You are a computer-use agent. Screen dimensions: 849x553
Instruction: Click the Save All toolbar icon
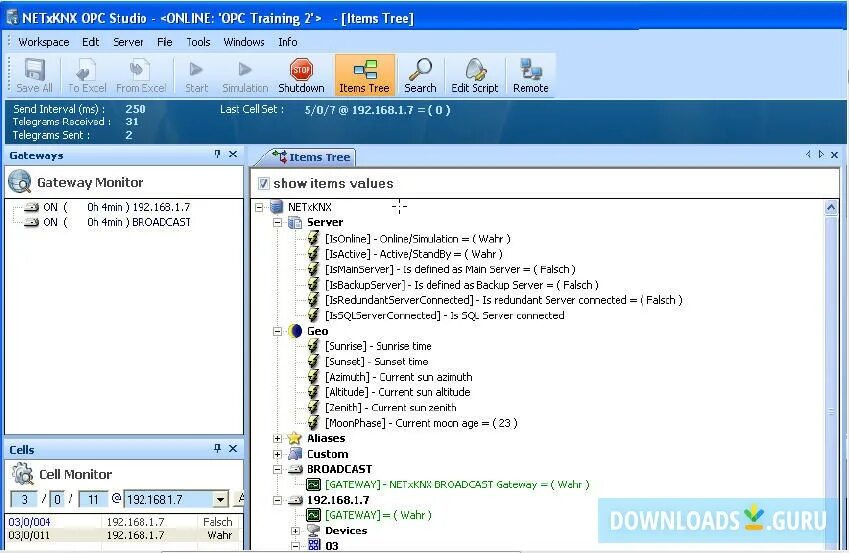point(34,75)
